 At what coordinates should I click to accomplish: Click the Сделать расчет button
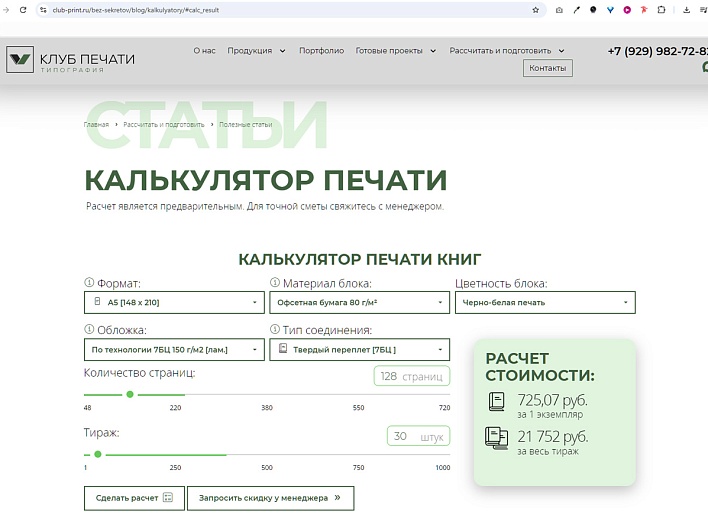point(134,498)
